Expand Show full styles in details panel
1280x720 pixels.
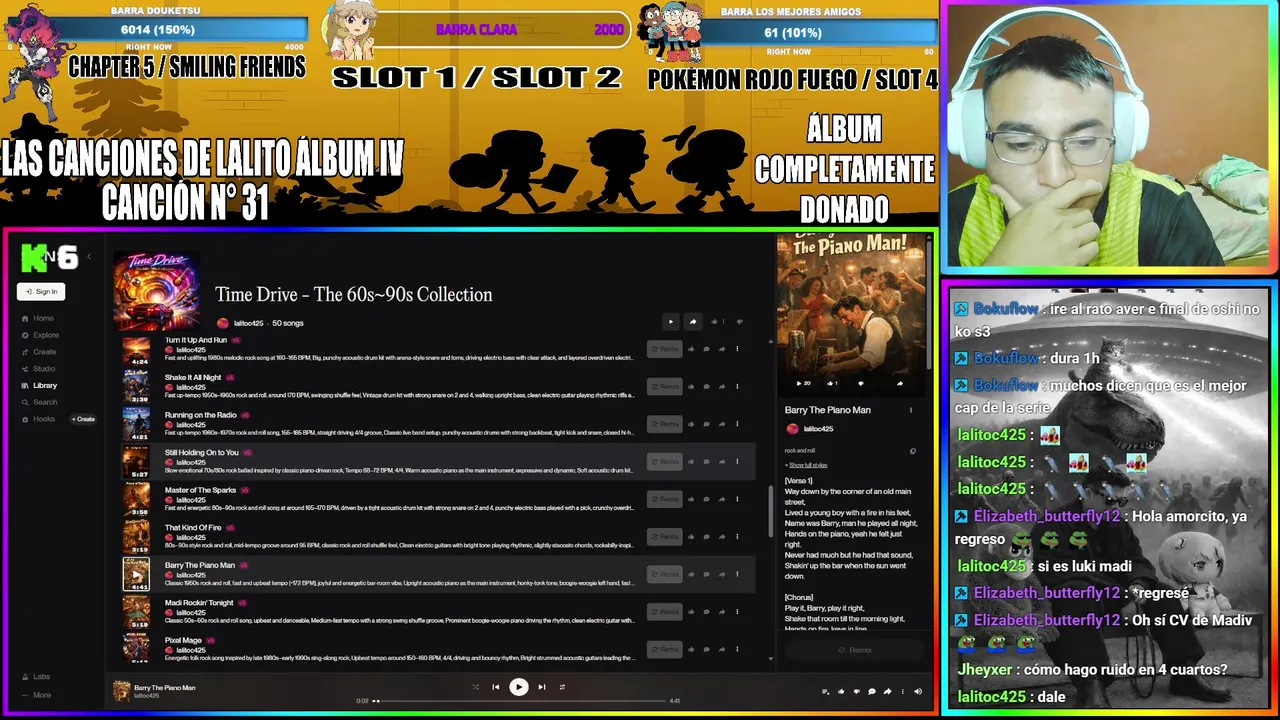pyautogui.click(x=807, y=465)
